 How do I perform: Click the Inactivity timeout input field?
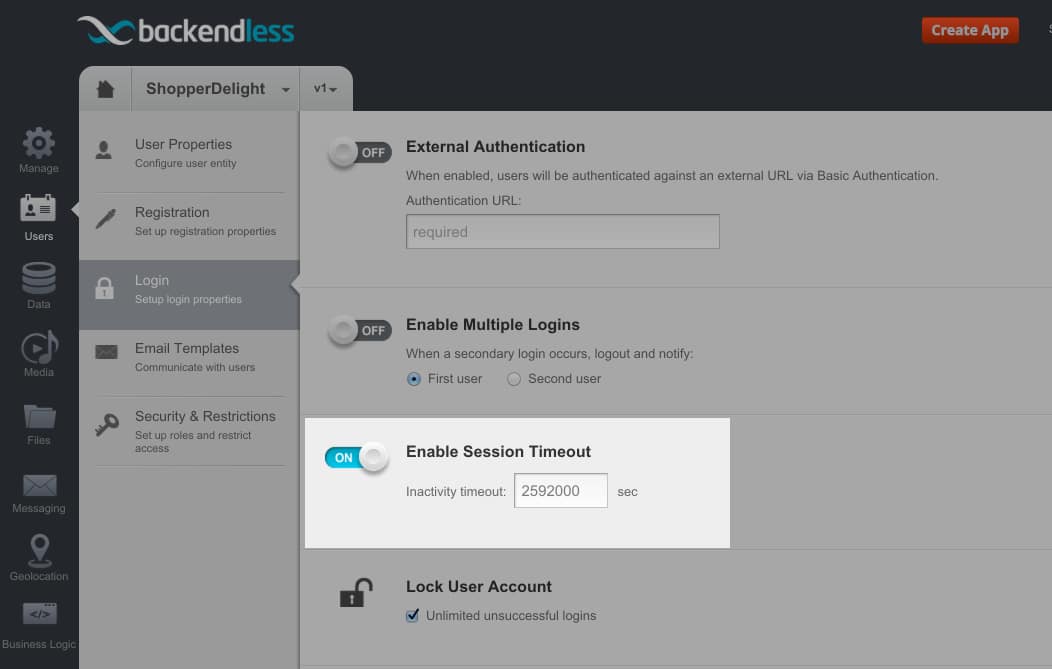[560, 491]
